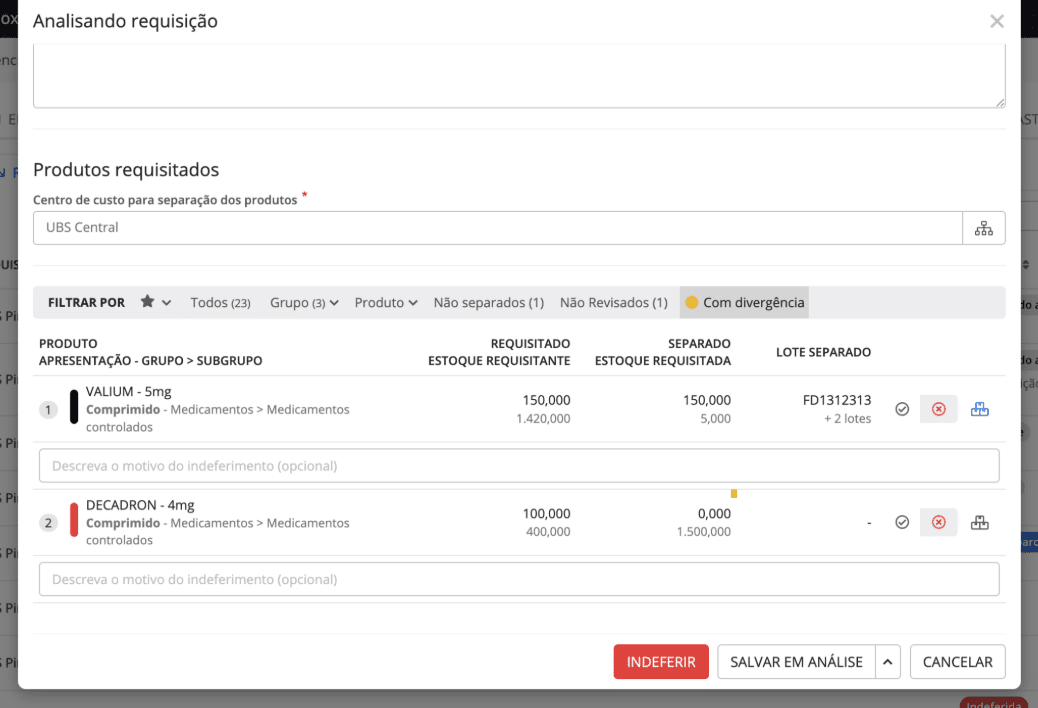This screenshot has width=1038, height=708.
Task: Toggle the Com divergência filter
Action: click(x=744, y=302)
